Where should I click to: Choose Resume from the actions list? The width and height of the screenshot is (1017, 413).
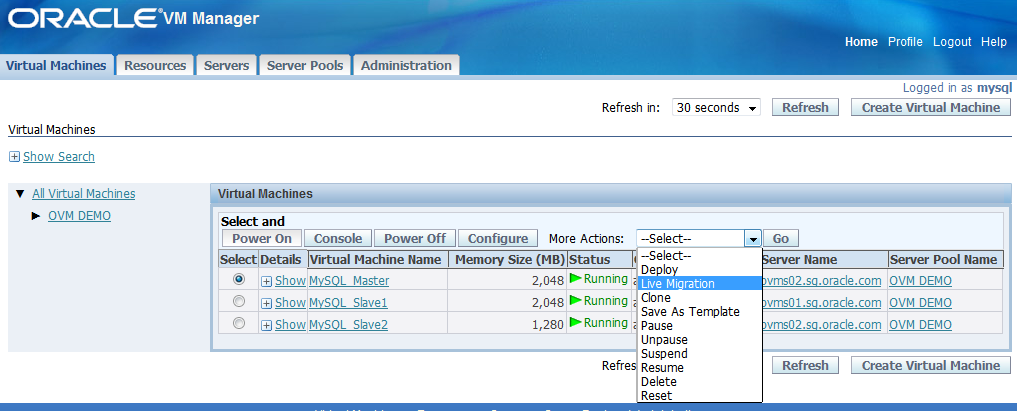coord(699,368)
